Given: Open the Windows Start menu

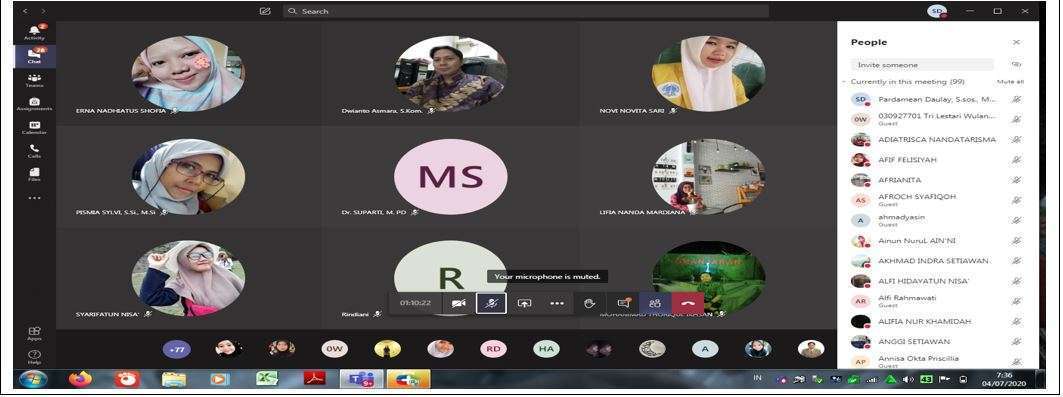Looking at the screenshot, I should (x=33, y=379).
